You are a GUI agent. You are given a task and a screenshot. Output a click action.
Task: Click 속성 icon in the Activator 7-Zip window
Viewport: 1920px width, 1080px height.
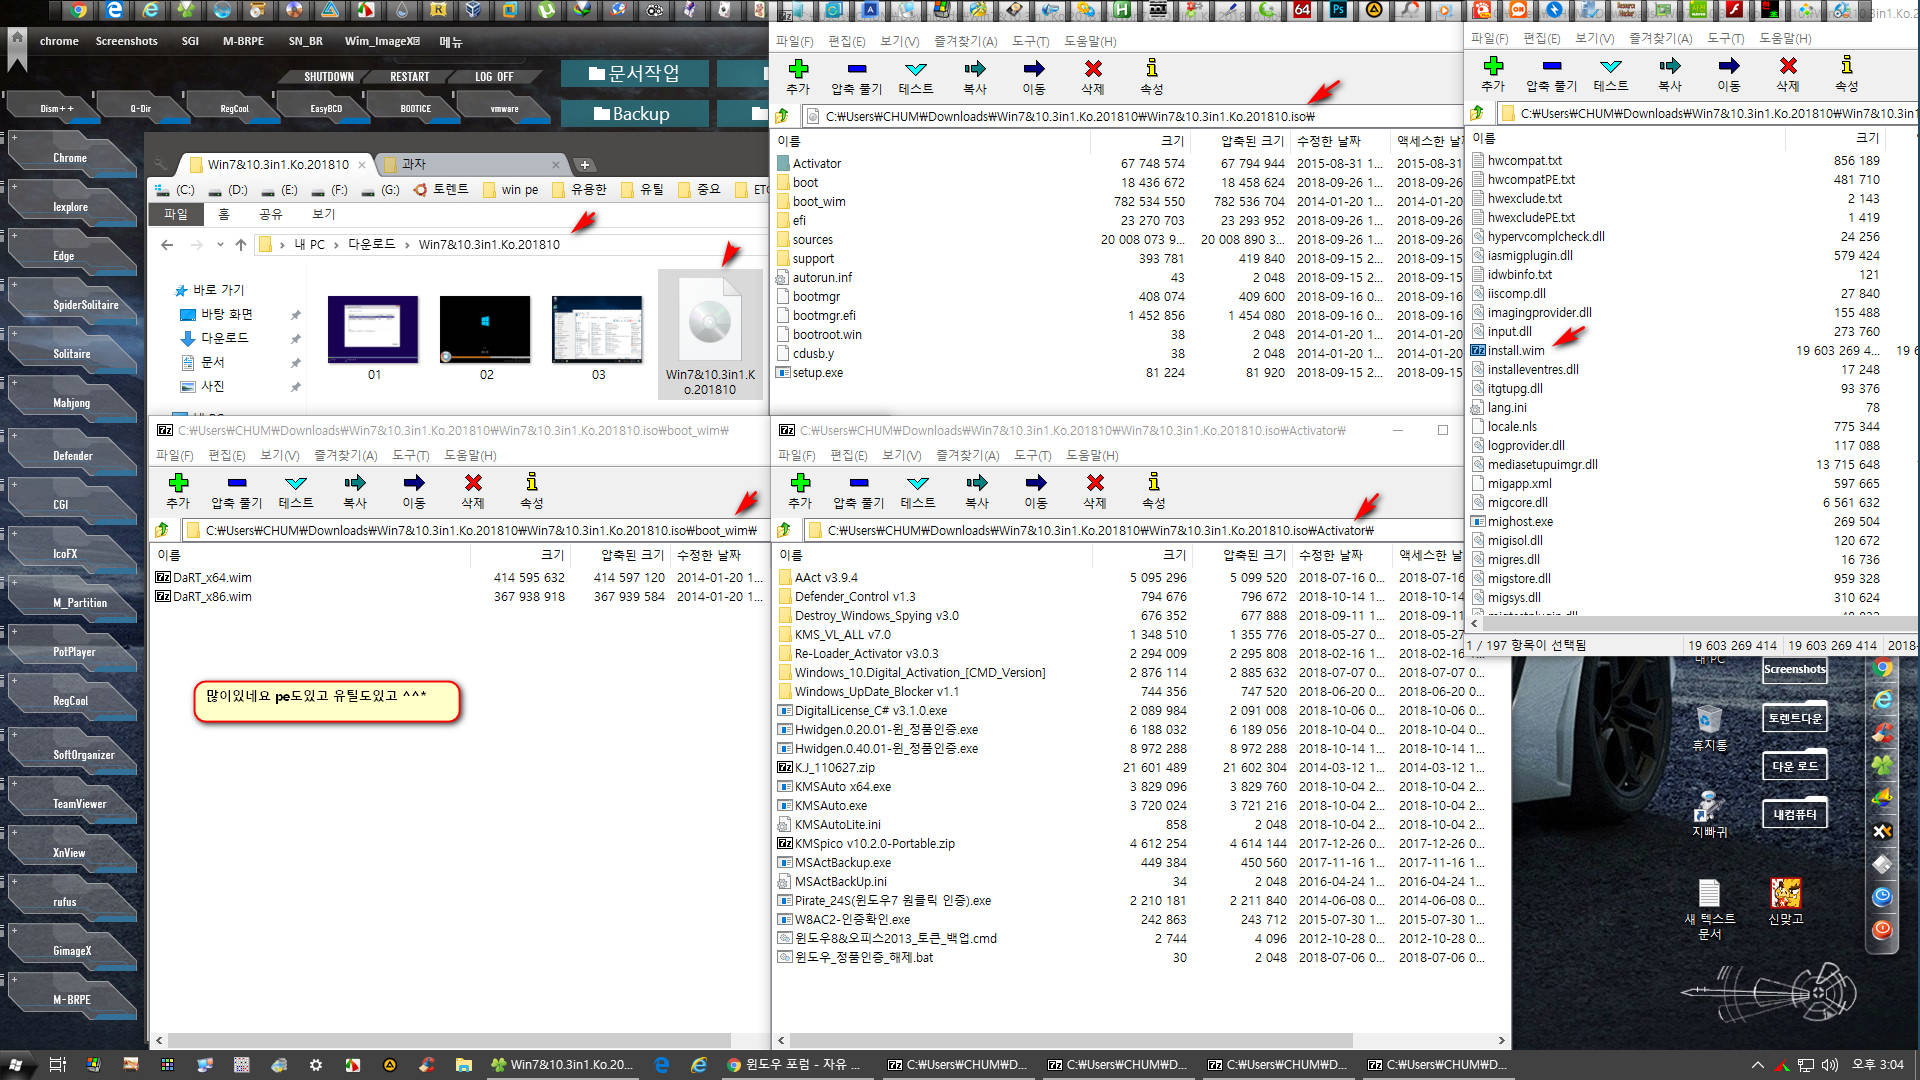pyautogui.click(x=1154, y=483)
